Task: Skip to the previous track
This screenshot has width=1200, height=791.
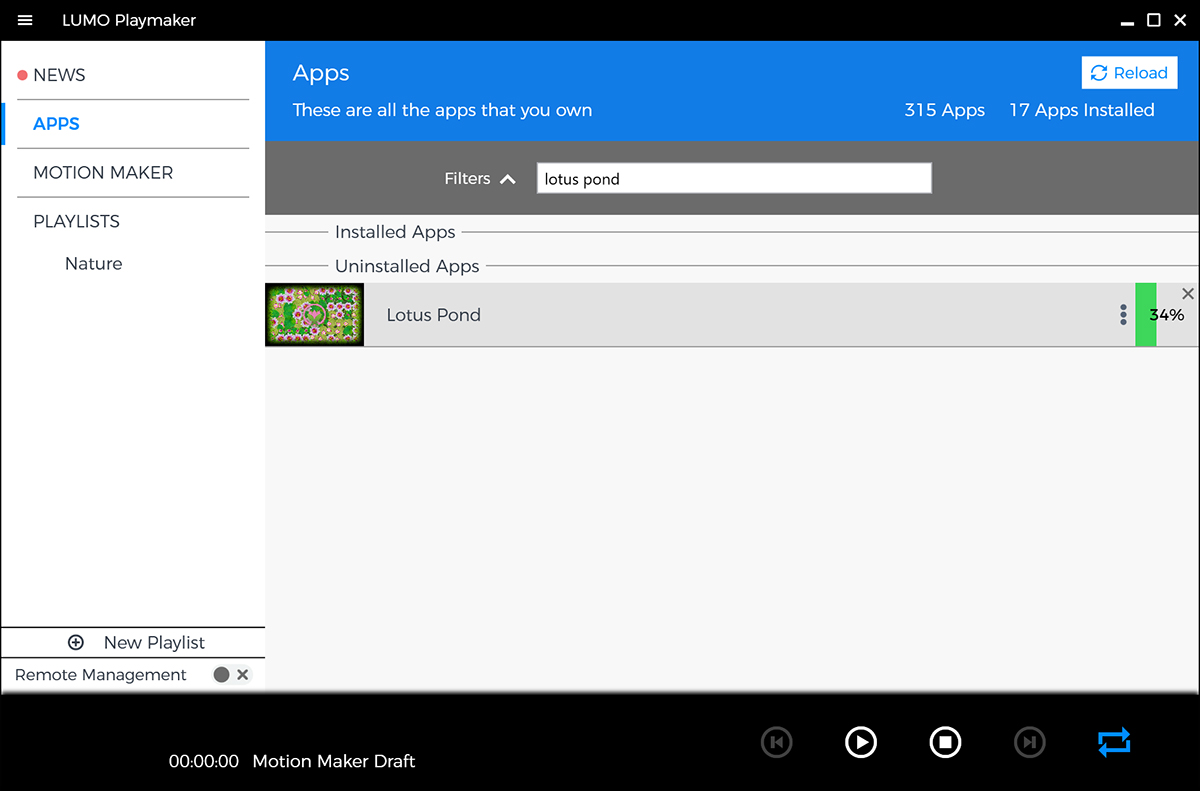Action: point(776,742)
